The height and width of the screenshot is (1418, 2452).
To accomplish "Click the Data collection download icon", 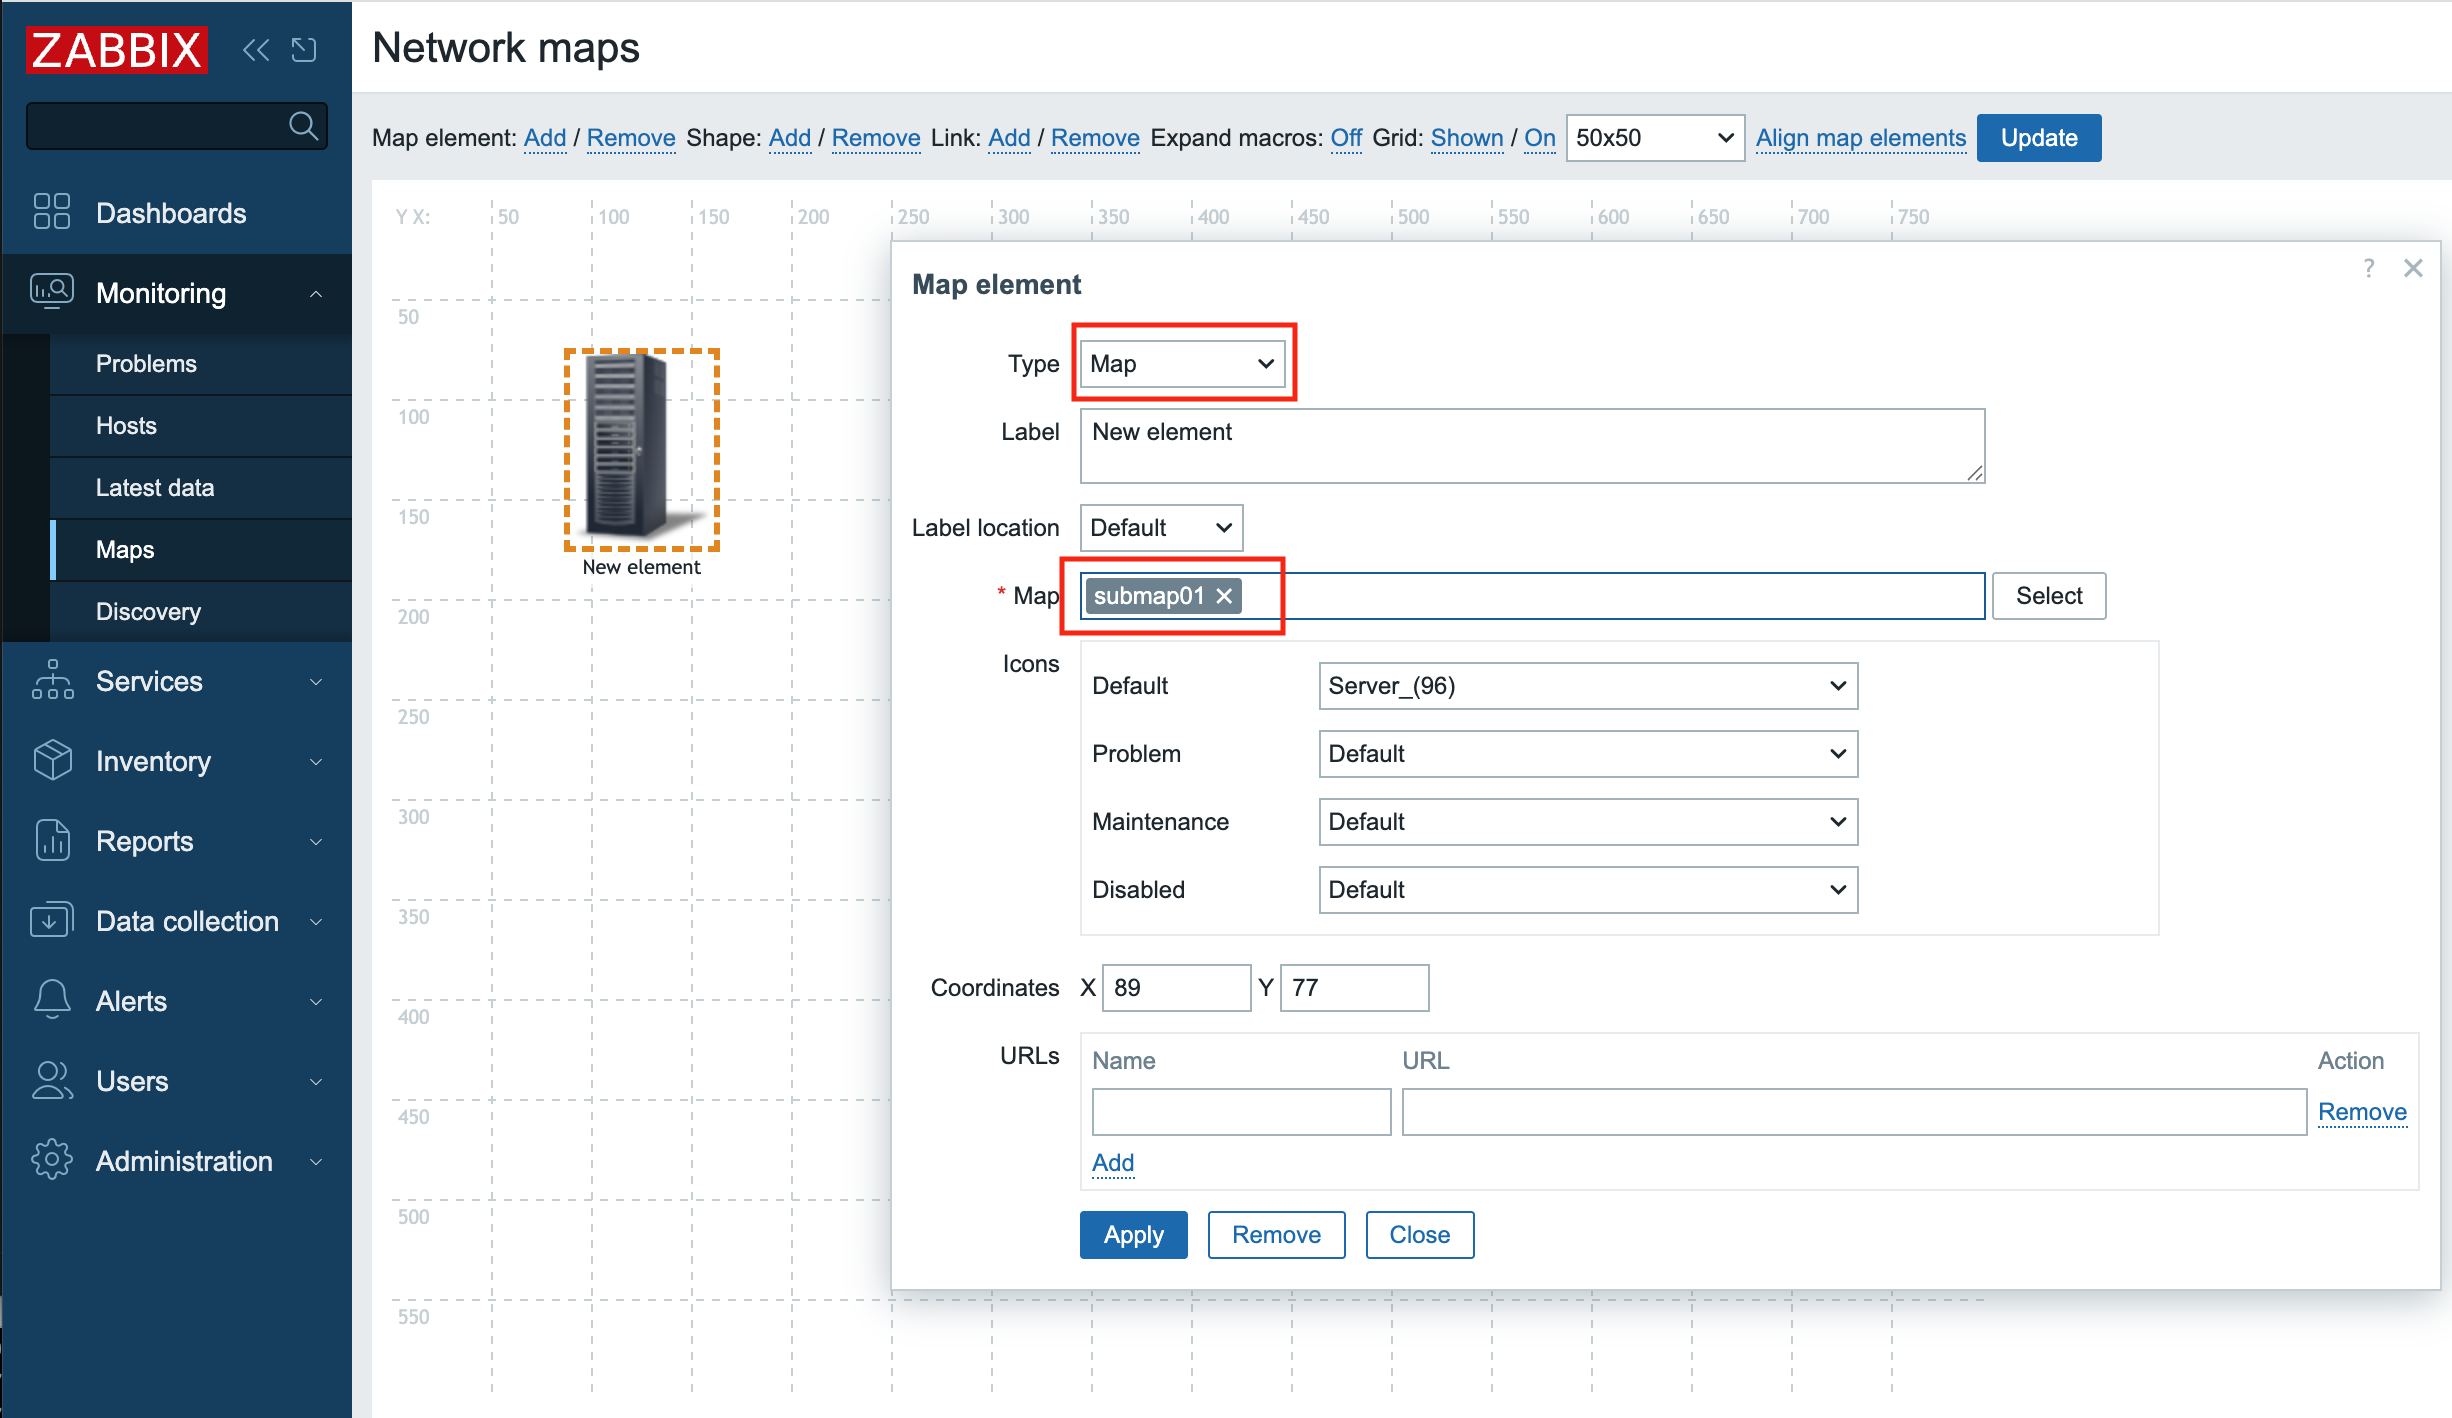I will 52,920.
